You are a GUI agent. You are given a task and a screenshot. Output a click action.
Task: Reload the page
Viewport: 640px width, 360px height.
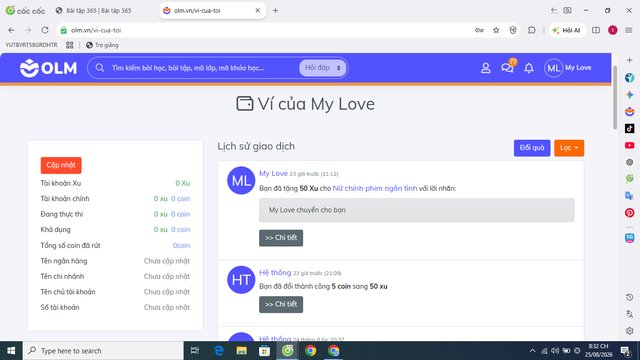45,30
